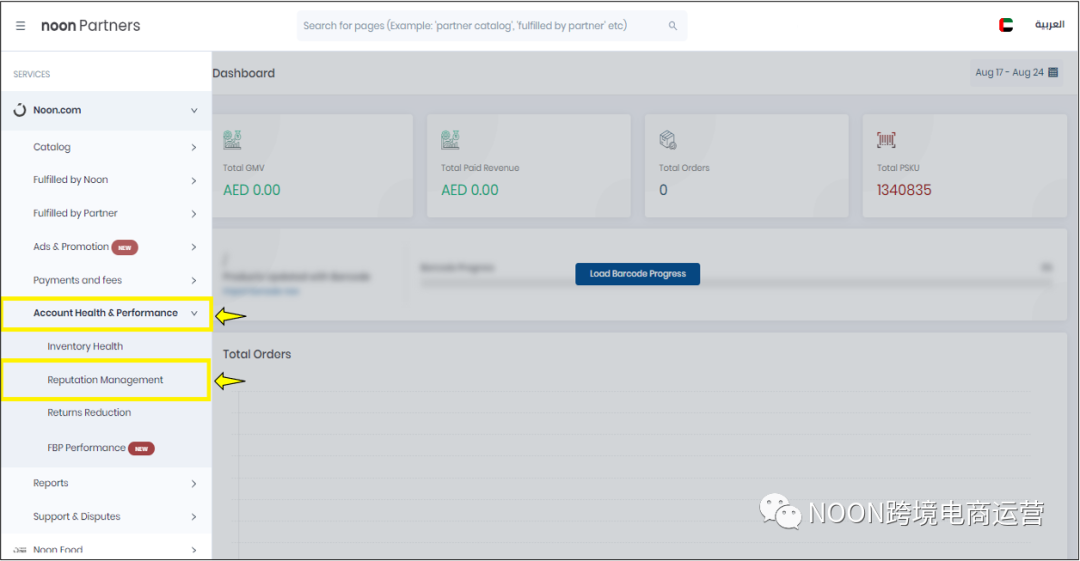This screenshot has height=561, width=1080.
Task: Open Inventory Health page
Action: (x=85, y=347)
